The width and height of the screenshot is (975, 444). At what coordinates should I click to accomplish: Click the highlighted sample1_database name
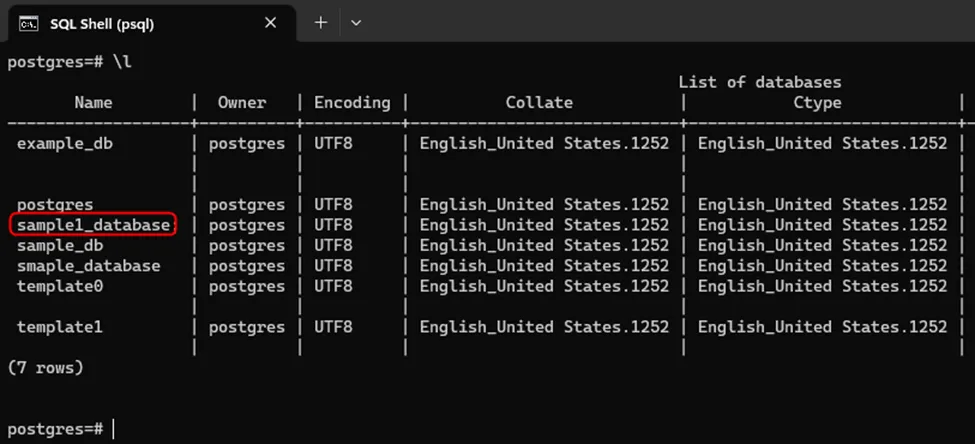pyautogui.click(x=93, y=225)
